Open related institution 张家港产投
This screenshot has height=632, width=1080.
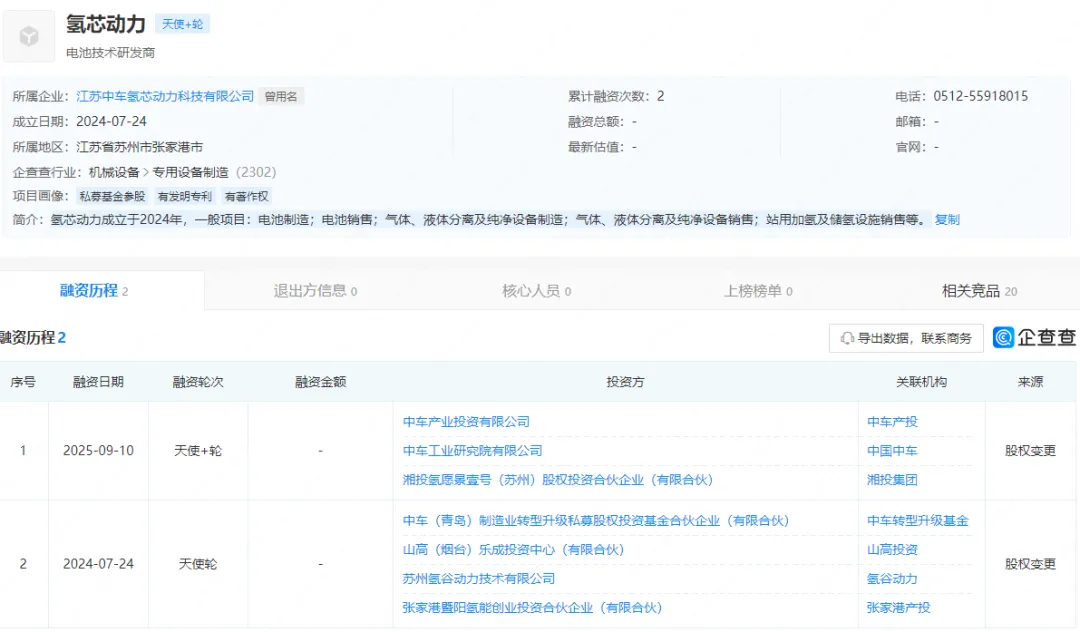[898, 607]
